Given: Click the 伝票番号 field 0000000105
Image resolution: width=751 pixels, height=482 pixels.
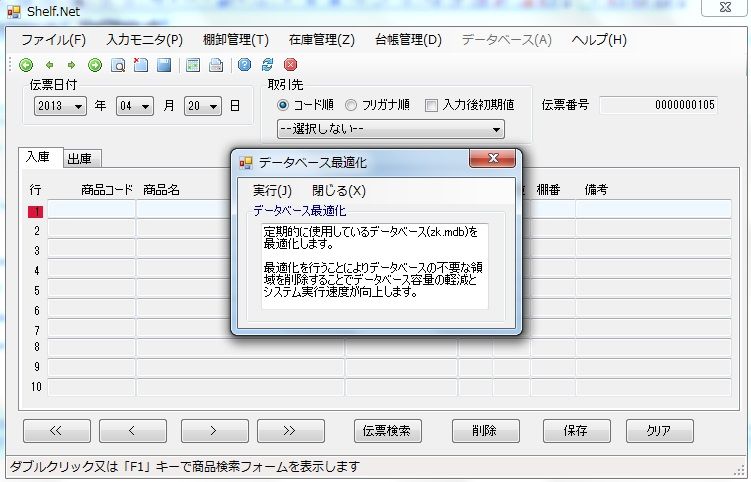Looking at the screenshot, I should (659, 105).
